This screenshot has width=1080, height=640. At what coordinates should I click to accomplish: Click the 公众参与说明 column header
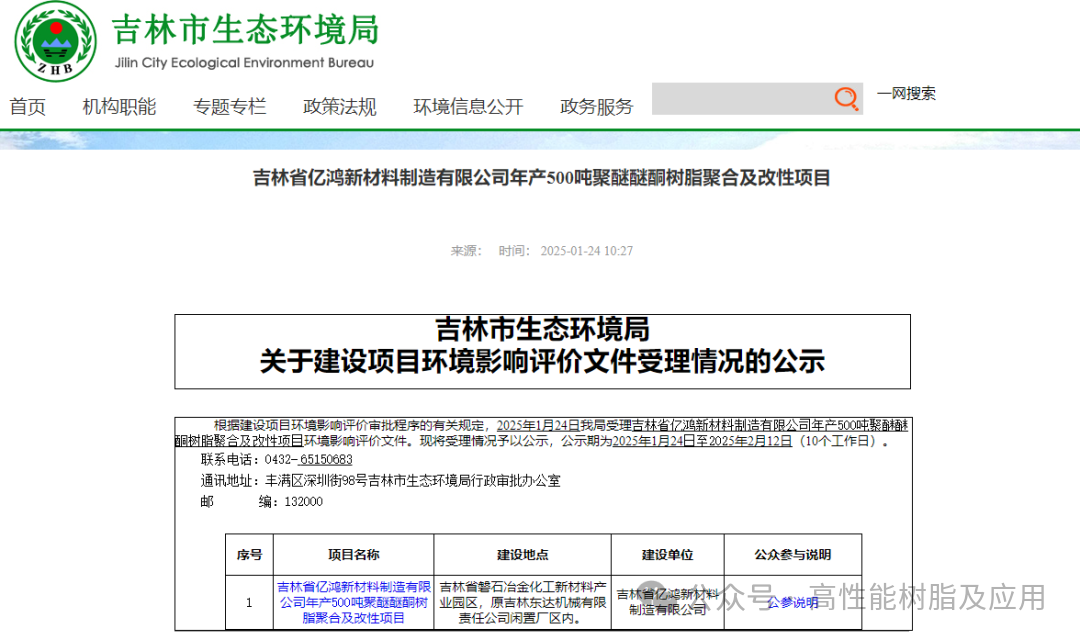793,555
